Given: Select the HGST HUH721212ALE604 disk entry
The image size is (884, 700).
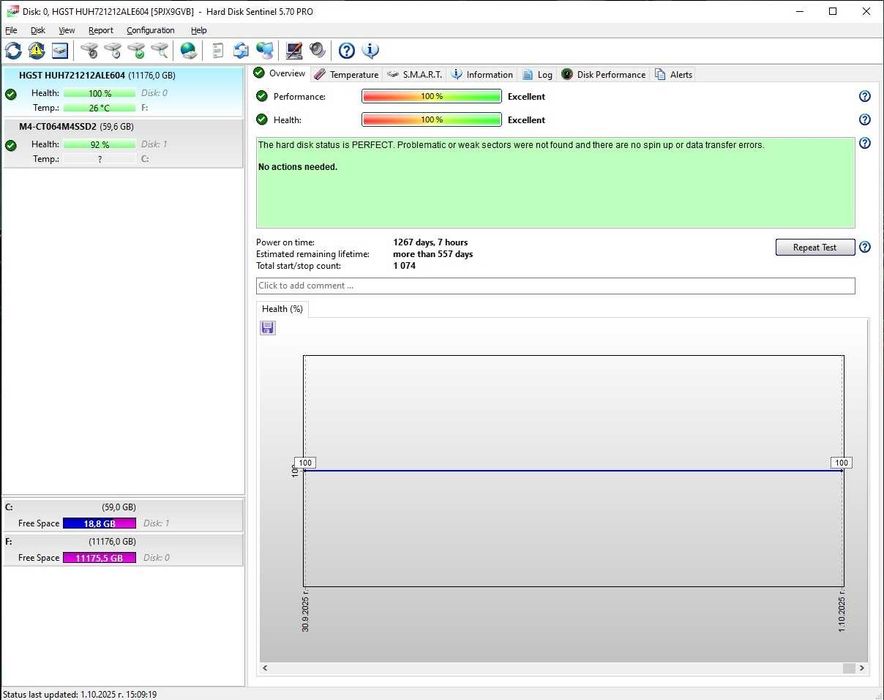Looking at the screenshot, I should (x=123, y=91).
